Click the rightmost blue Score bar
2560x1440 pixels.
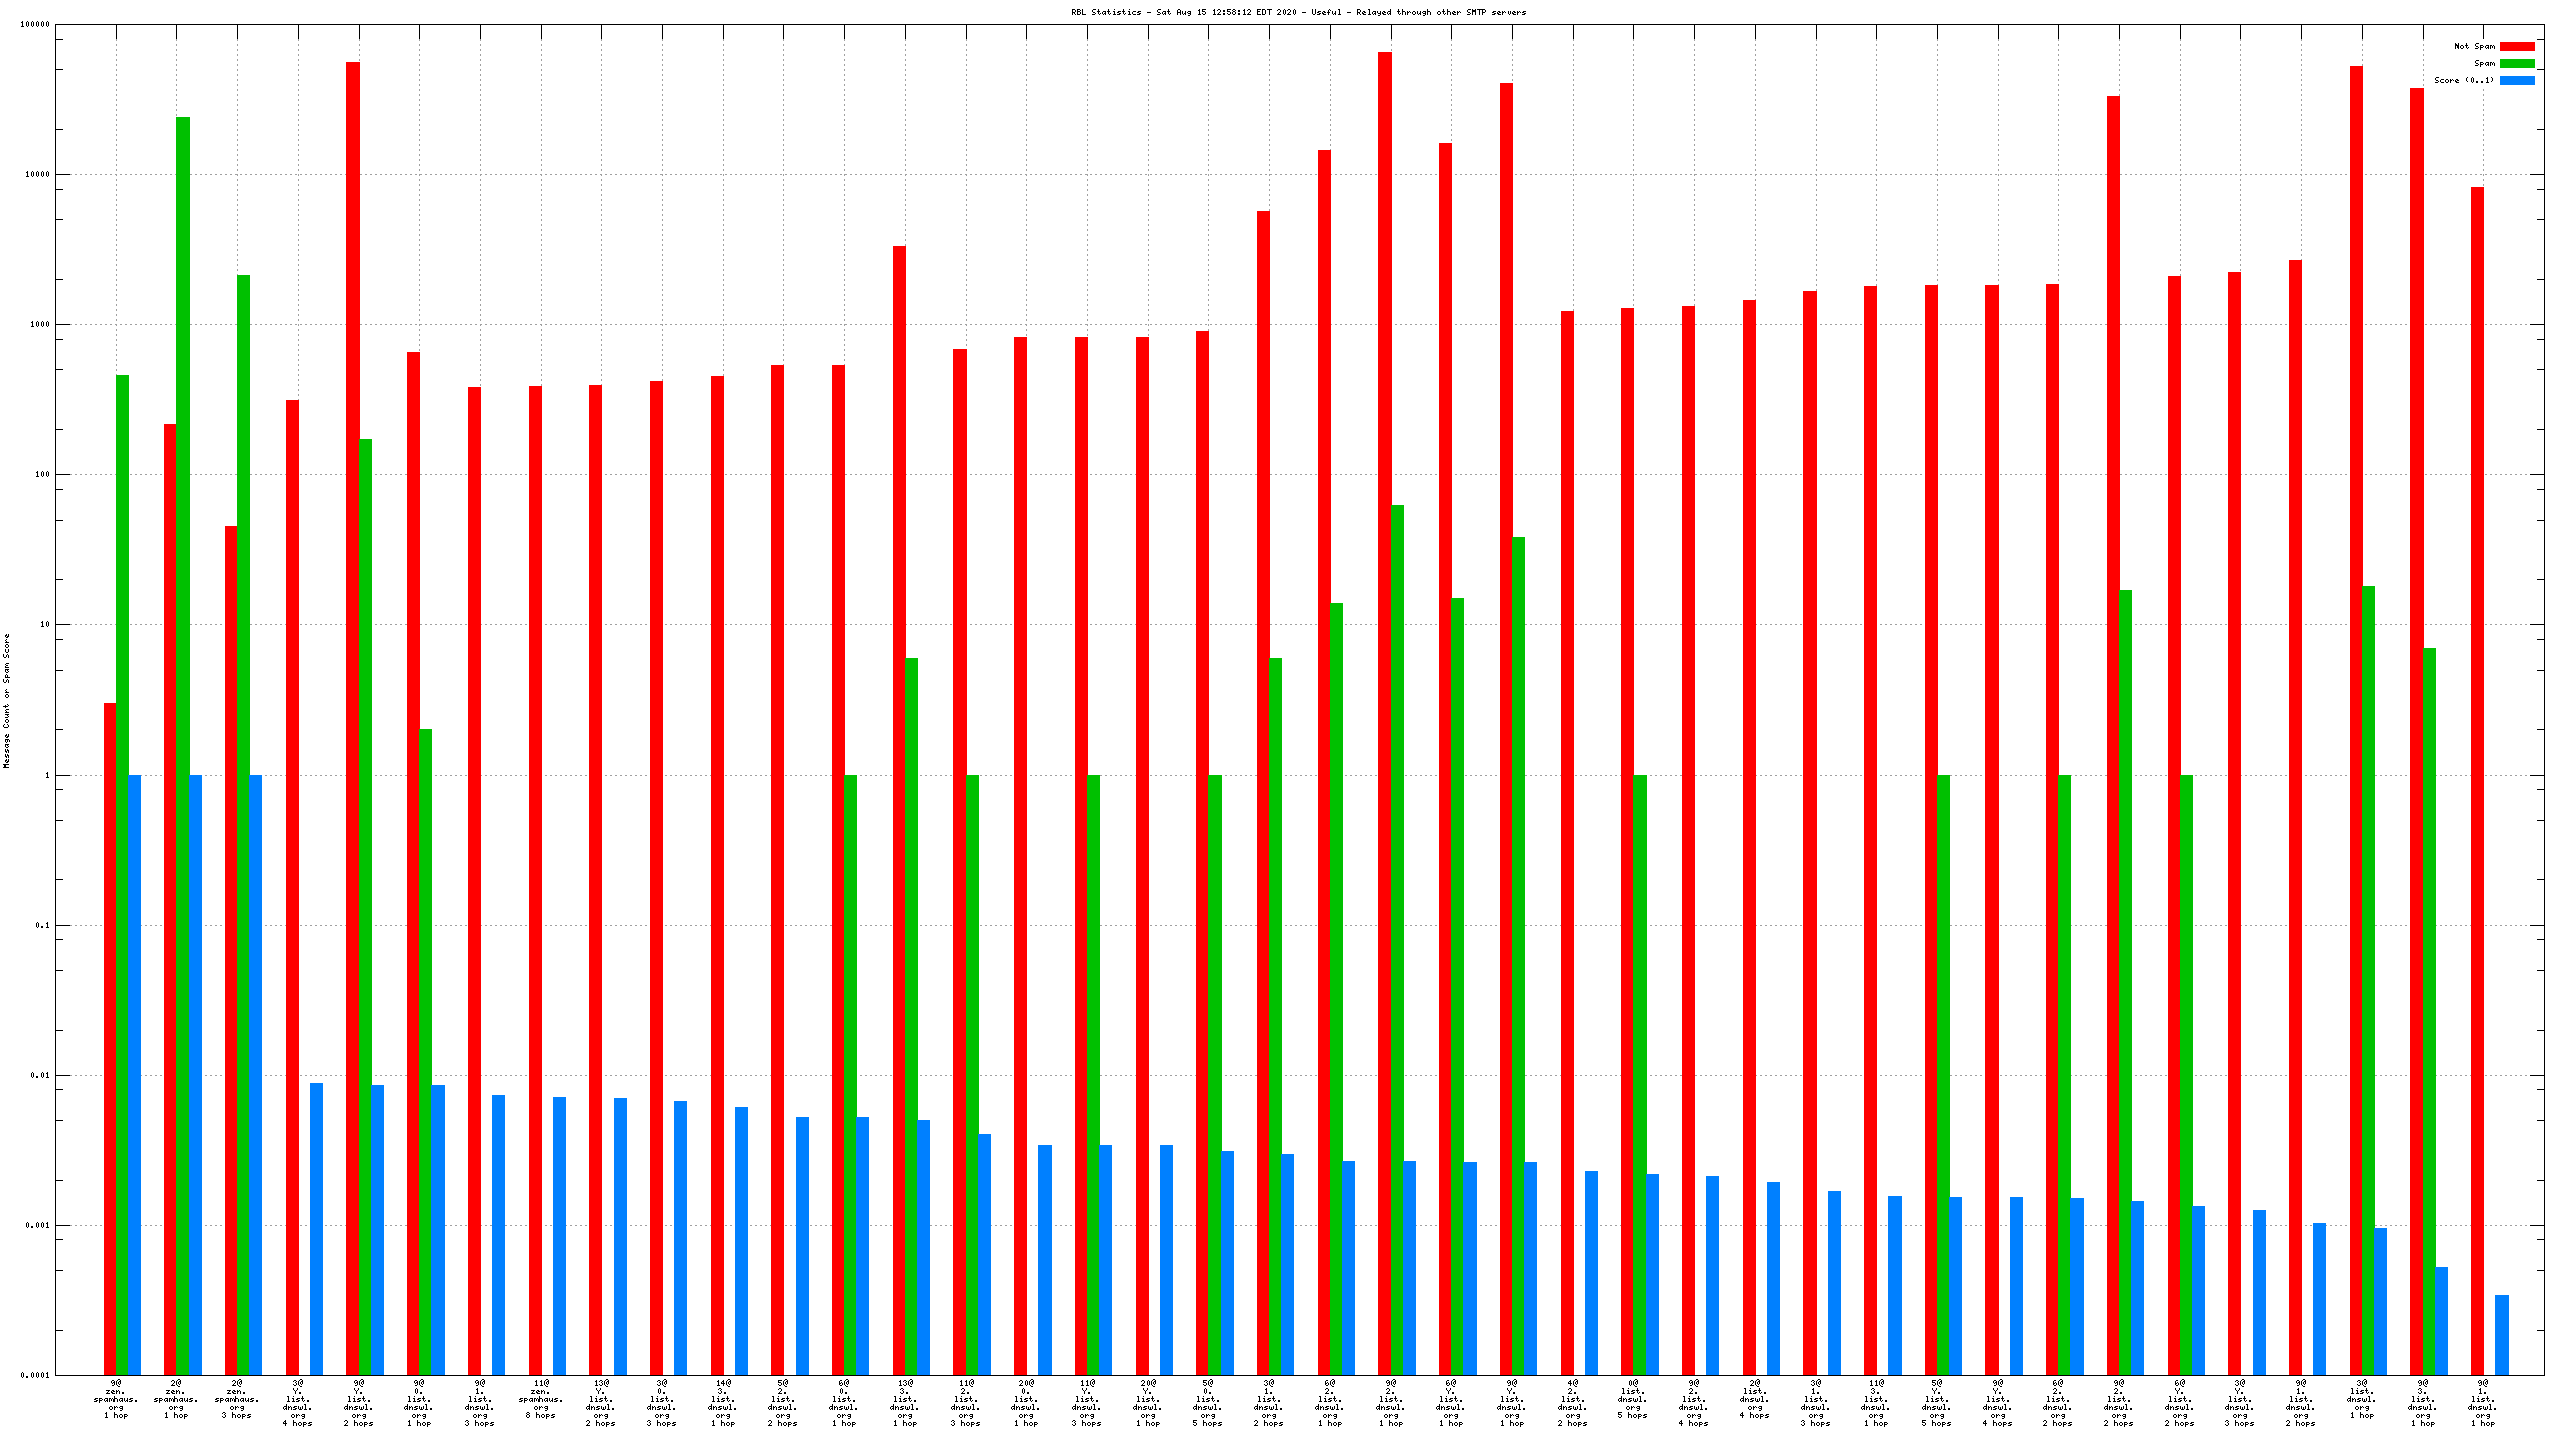tap(2502, 1334)
